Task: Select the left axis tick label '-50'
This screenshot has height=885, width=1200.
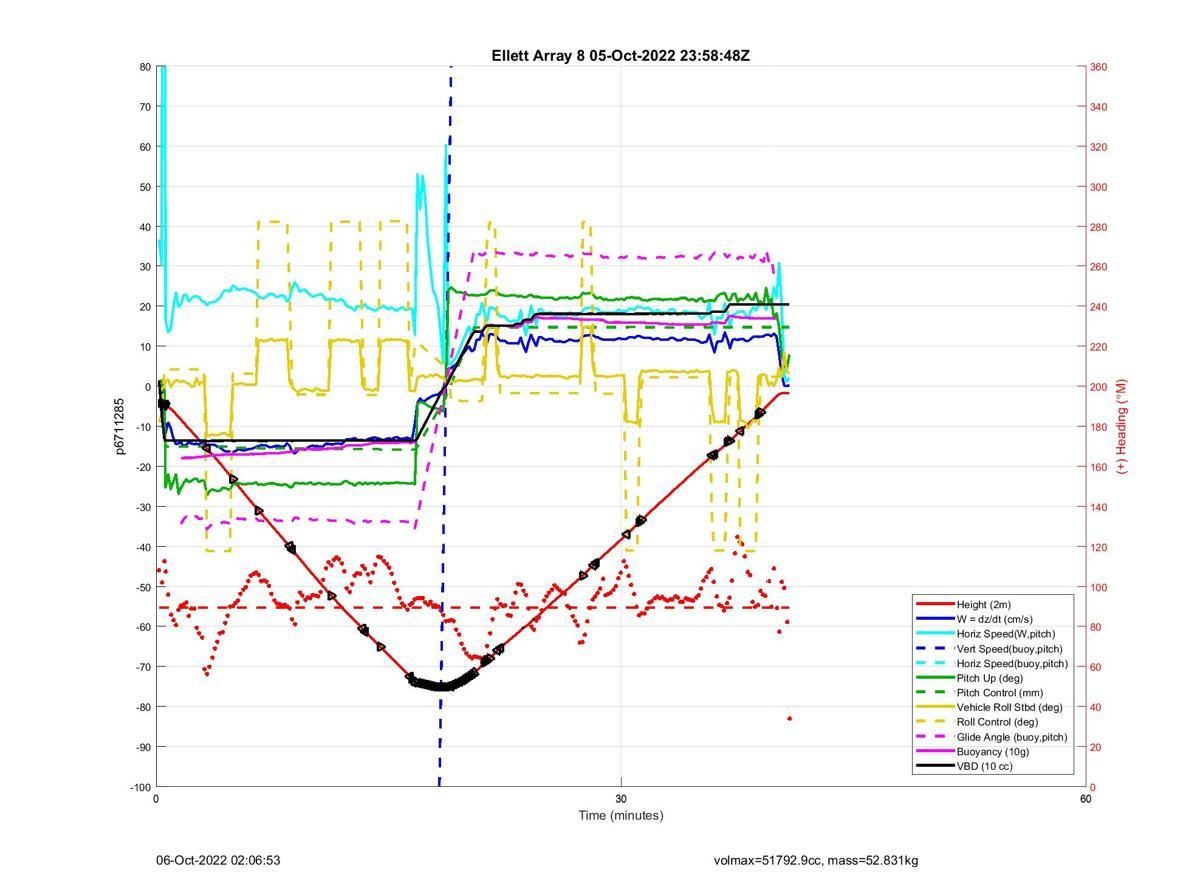Action: pyautogui.click(x=143, y=587)
